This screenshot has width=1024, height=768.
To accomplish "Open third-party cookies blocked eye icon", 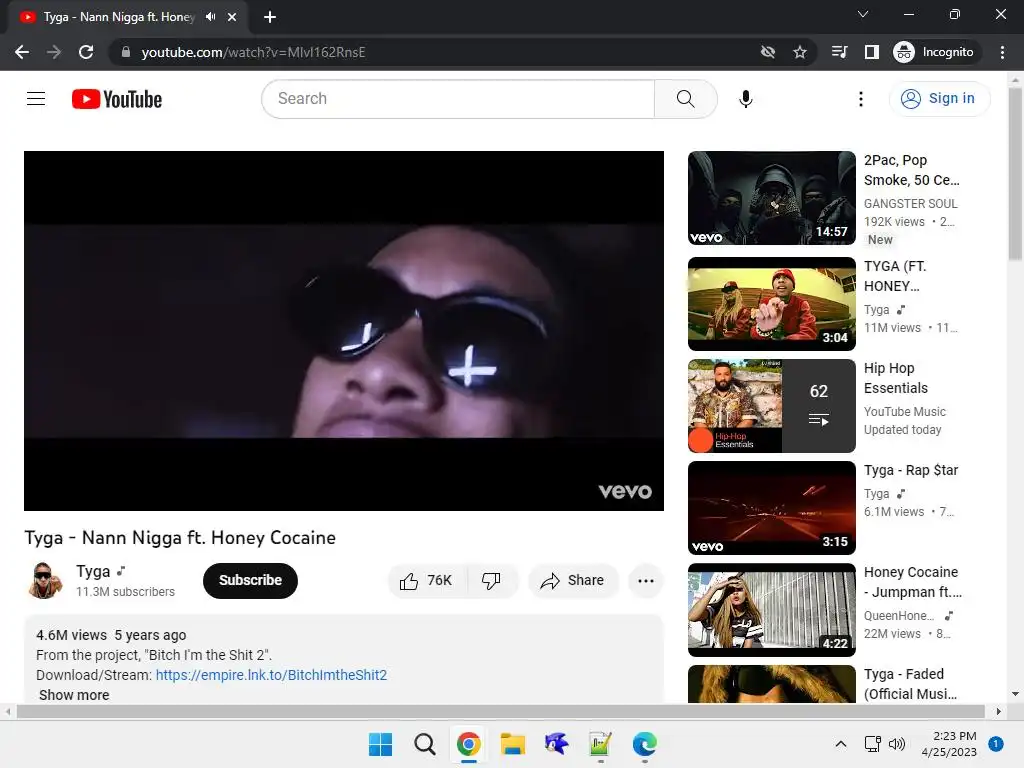I will (x=768, y=52).
